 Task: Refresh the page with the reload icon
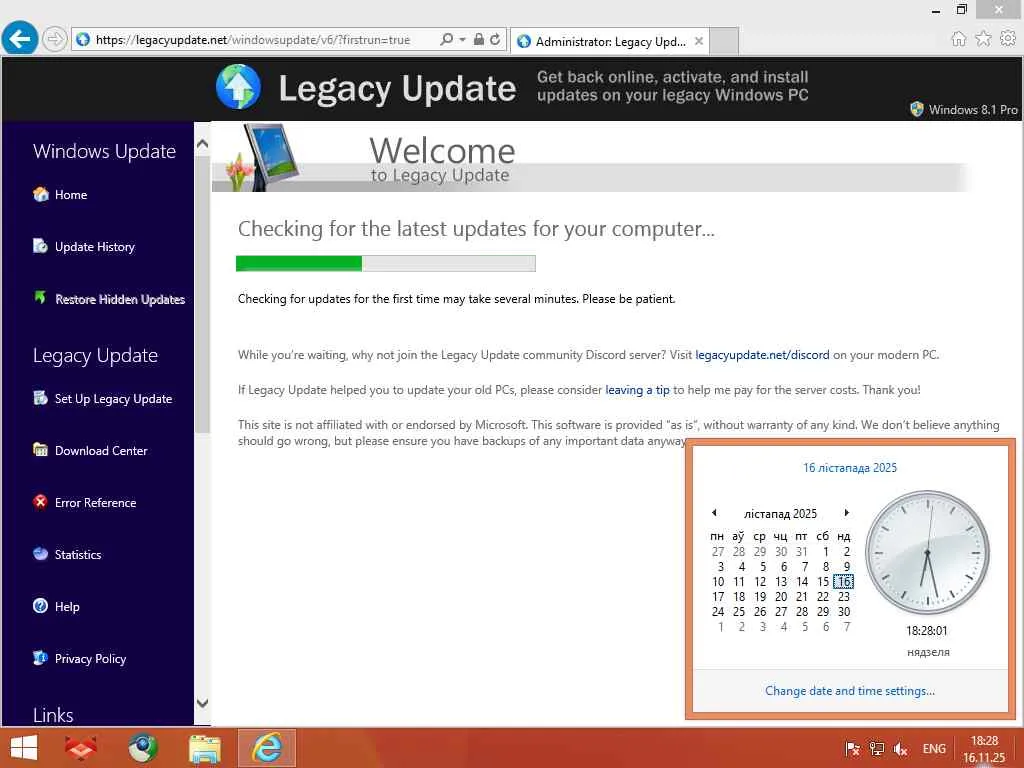495,39
